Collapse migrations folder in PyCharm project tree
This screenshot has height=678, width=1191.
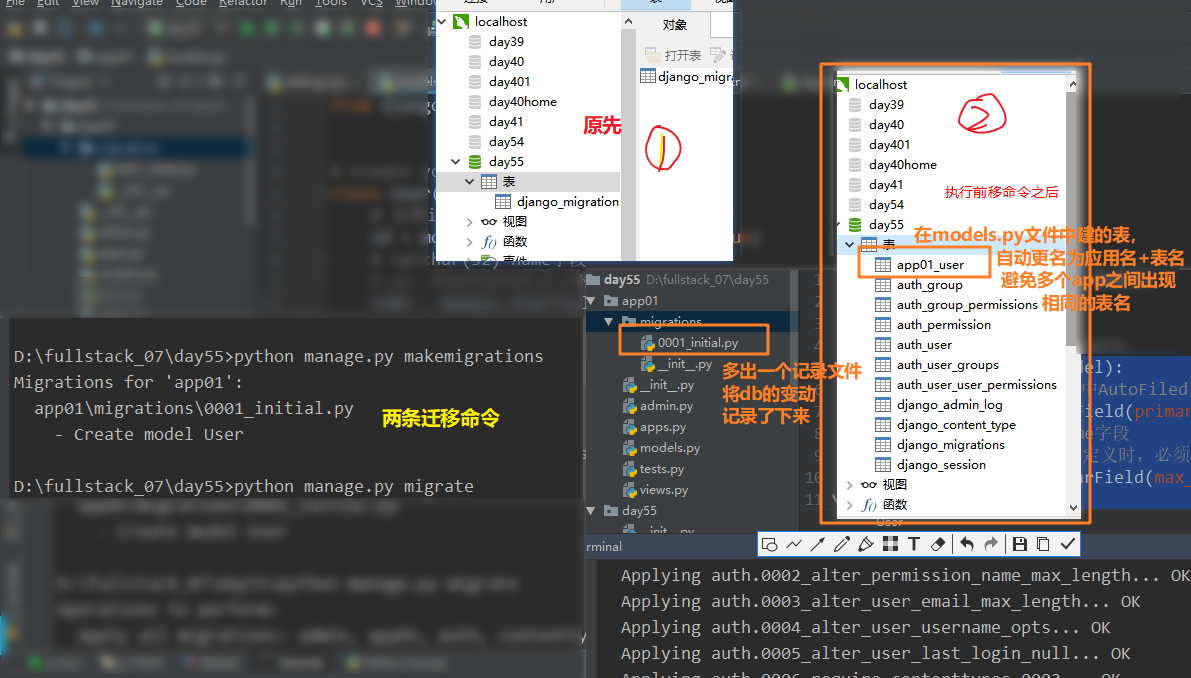click(x=608, y=321)
